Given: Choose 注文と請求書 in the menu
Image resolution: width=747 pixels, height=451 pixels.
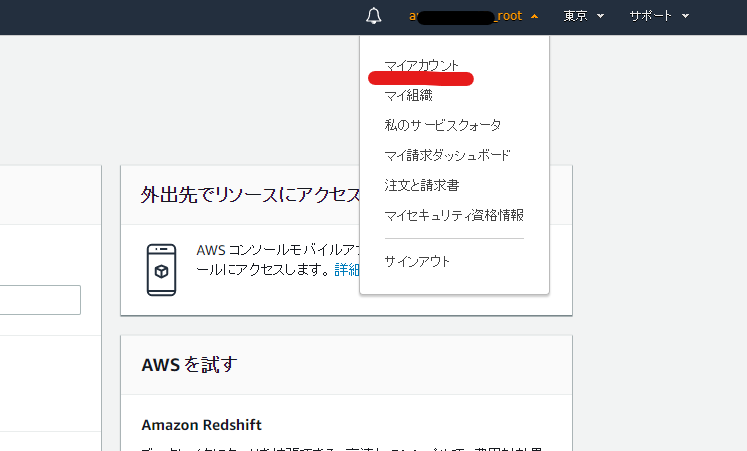Looking at the screenshot, I should tap(422, 185).
